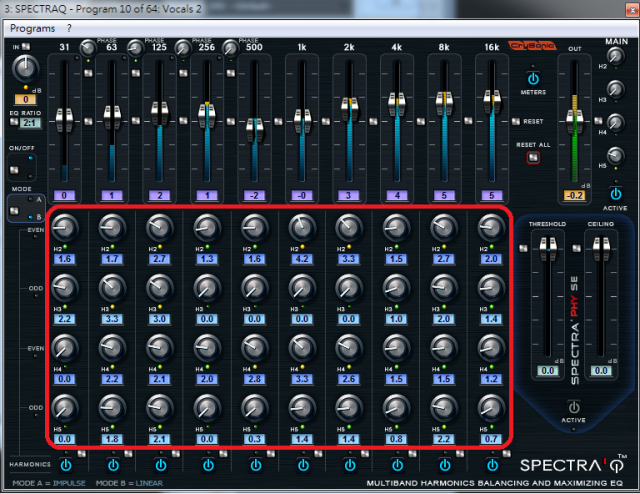
Task: Click the MAIN H2 knob
Action: click(615, 56)
